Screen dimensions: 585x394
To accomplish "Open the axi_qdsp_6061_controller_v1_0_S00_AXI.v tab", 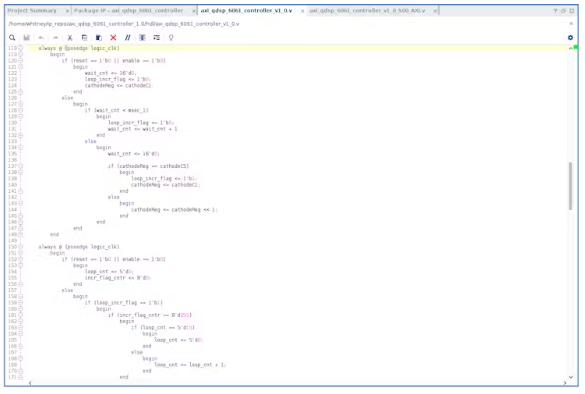I will coord(367,10).
